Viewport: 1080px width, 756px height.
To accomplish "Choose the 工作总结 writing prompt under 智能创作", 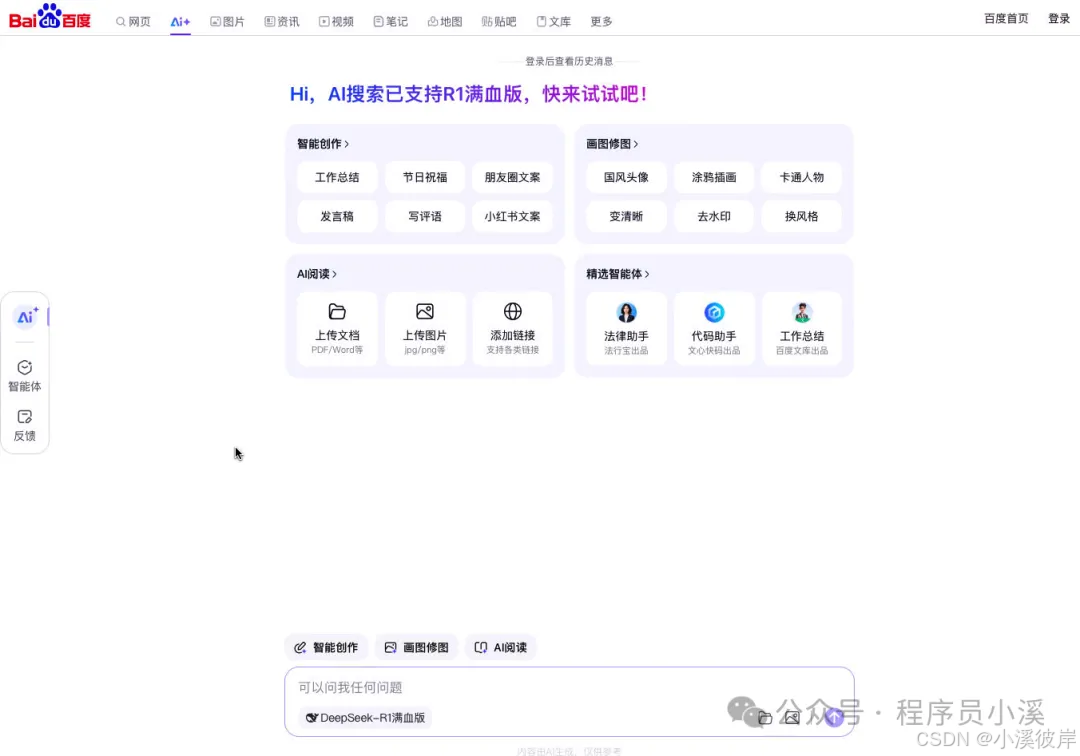I will (x=337, y=177).
